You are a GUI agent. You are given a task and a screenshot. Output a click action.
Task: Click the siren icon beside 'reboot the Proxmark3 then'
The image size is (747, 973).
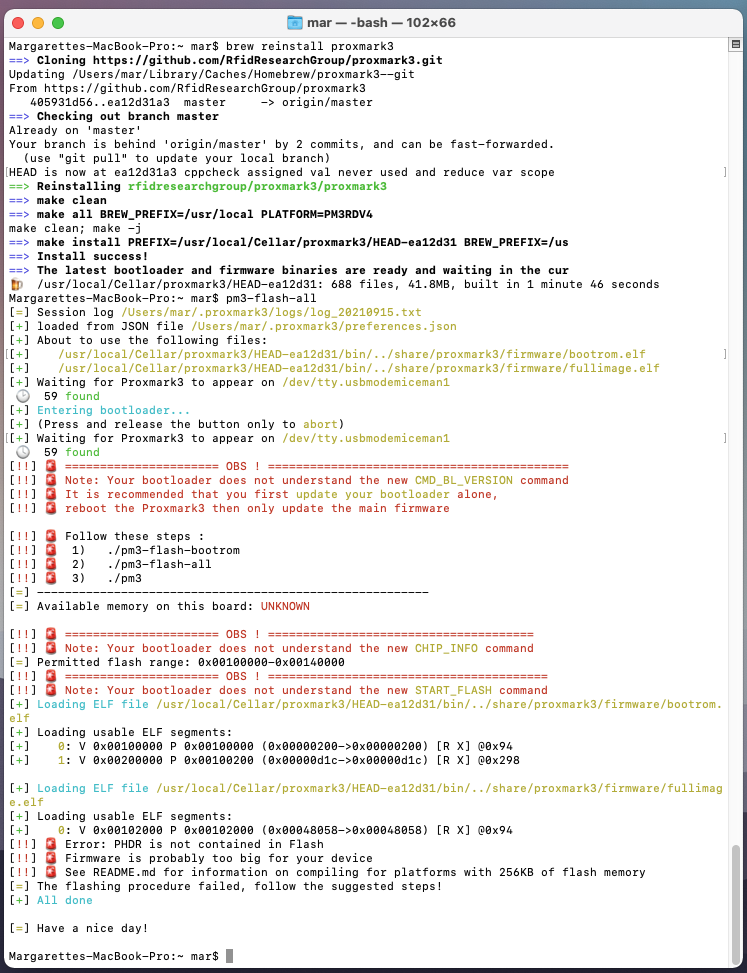(x=51, y=508)
